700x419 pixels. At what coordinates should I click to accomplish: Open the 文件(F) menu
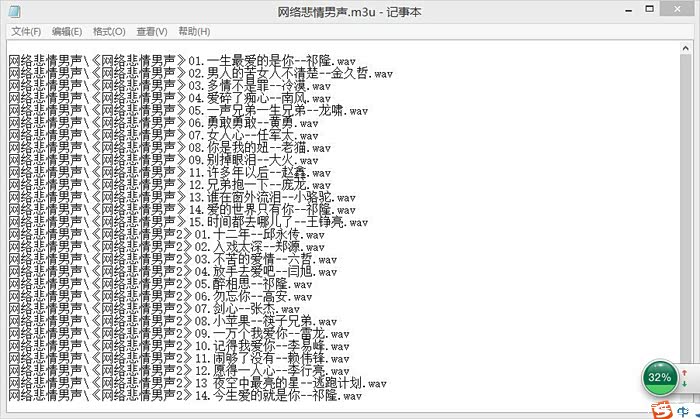(x=26, y=32)
